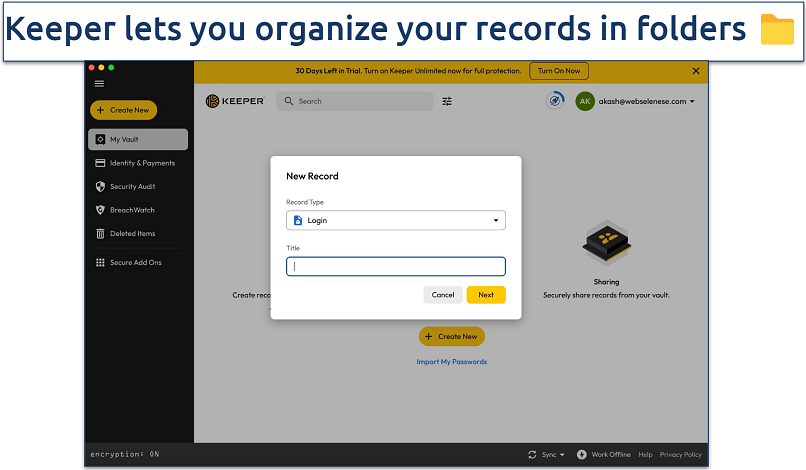Close the trial notification banner
806x470 pixels.
tap(696, 71)
